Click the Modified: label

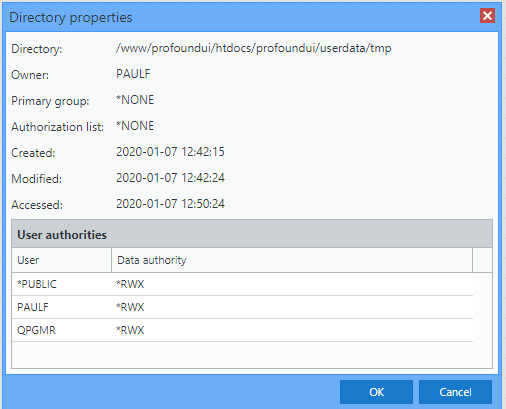tap(36, 179)
